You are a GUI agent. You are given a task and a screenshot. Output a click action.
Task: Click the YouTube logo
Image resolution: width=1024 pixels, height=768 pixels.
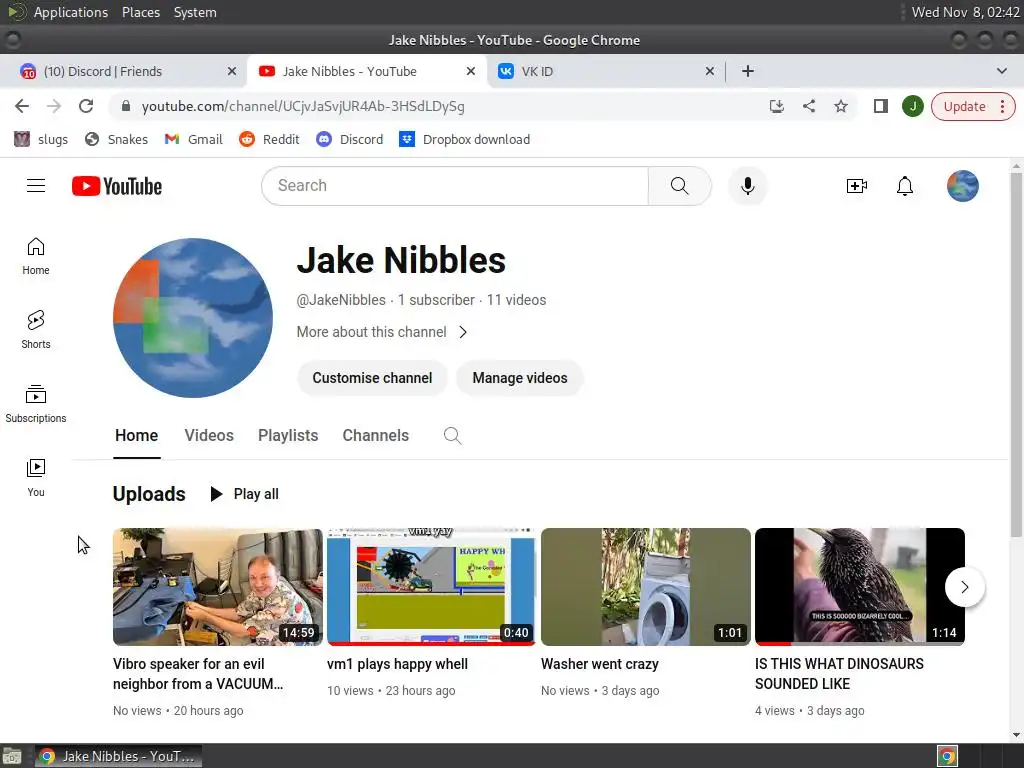click(117, 186)
